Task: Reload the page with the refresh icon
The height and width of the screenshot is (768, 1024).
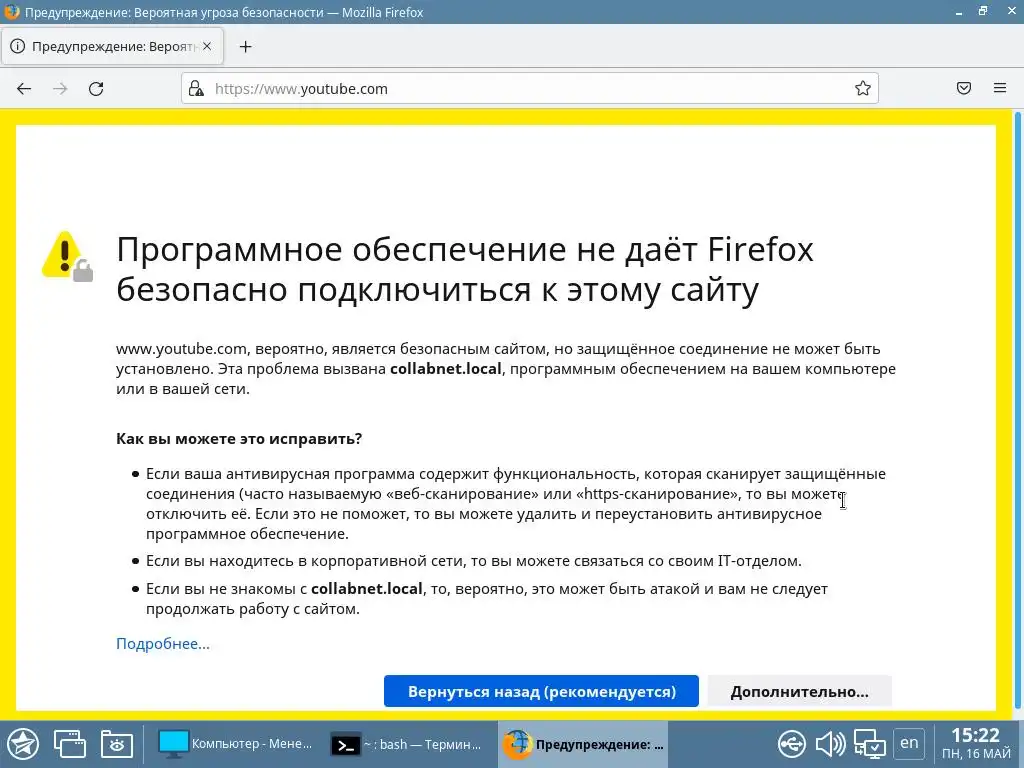Action: (96, 89)
